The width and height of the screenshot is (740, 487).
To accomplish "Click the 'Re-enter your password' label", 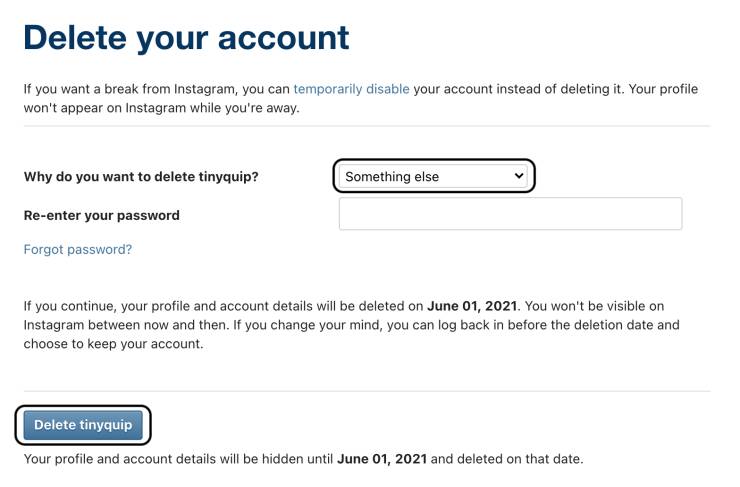I will pyautogui.click(x=102, y=215).
